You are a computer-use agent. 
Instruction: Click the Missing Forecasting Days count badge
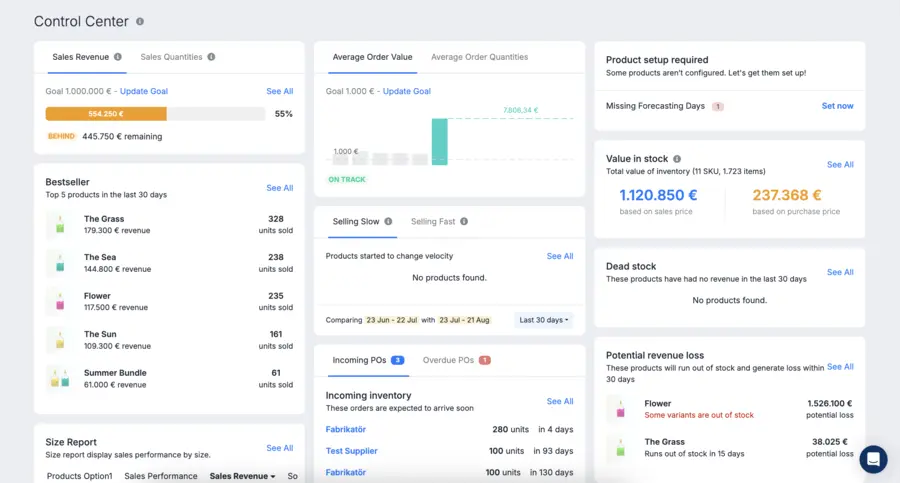[x=717, y=106]
